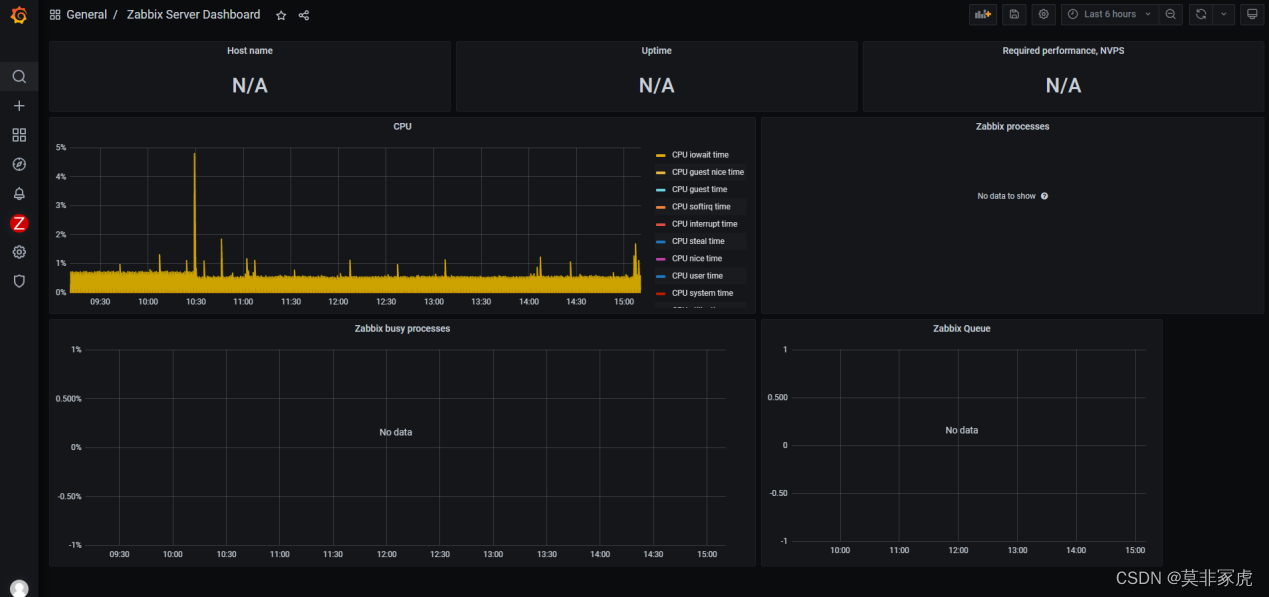Open the Last 6 hours time picker

[x=1109, y=14]
